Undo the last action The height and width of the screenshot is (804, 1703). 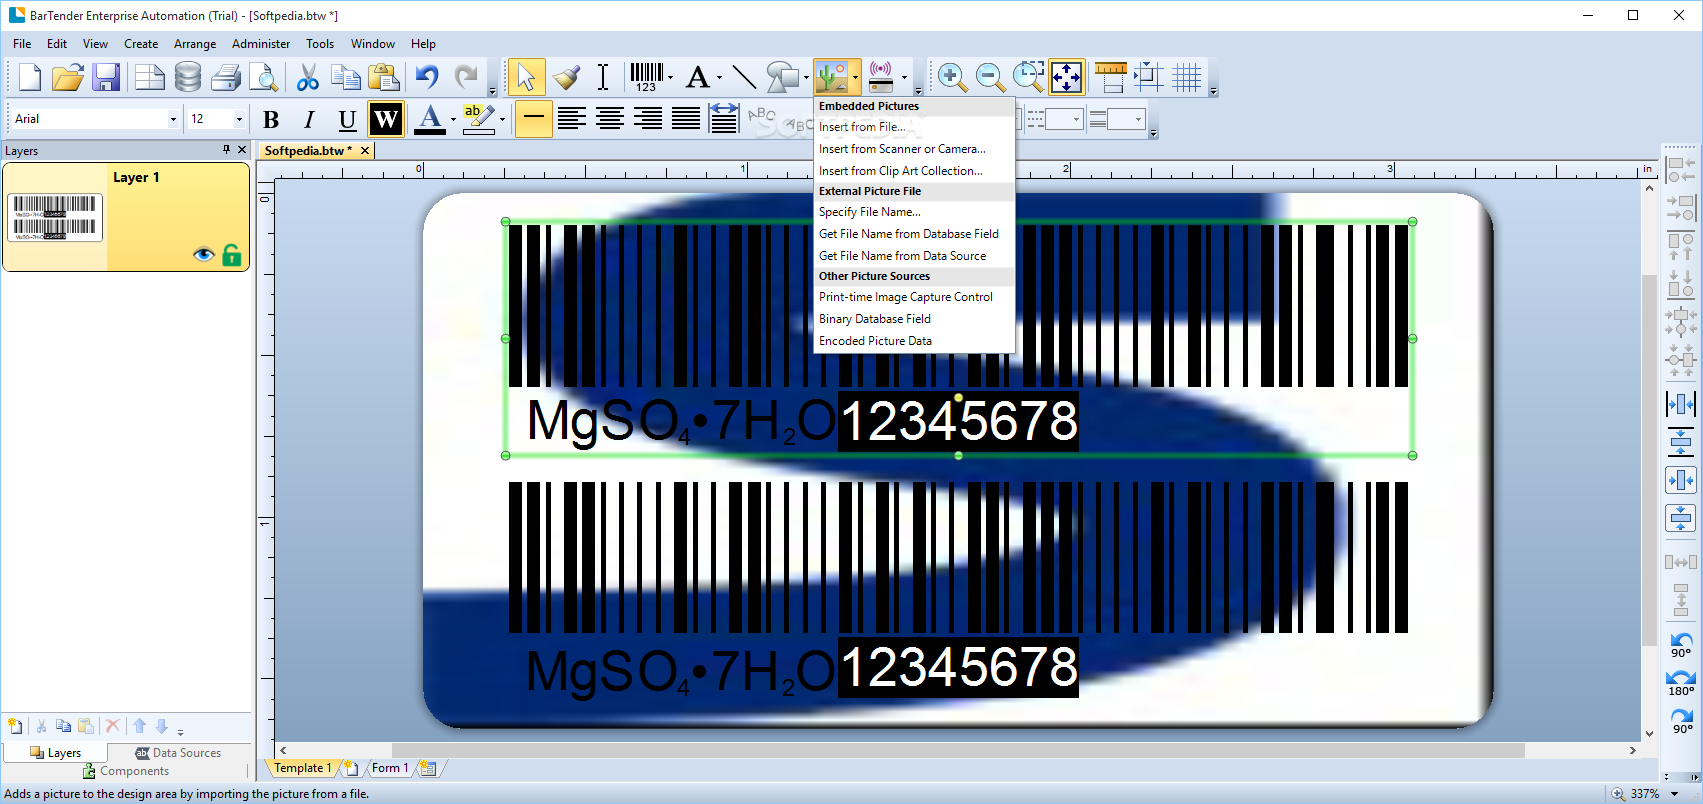(428, 77)
